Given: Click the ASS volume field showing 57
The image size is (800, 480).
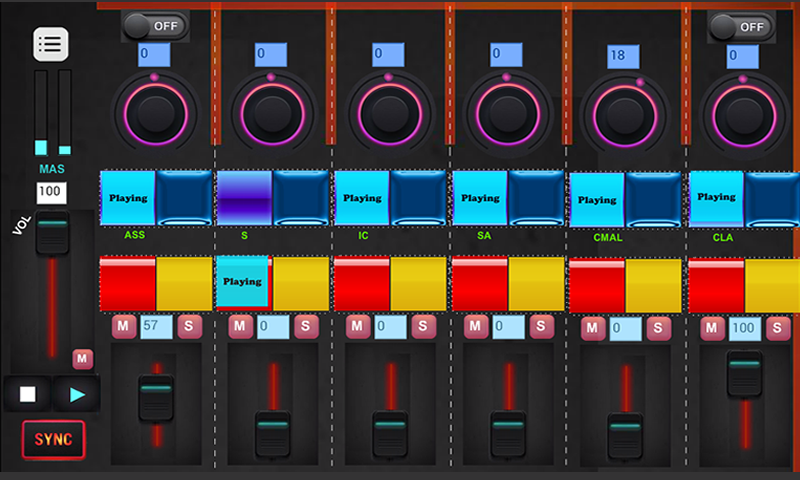Looking at the screenshot, I should click(x=156, y=326).
